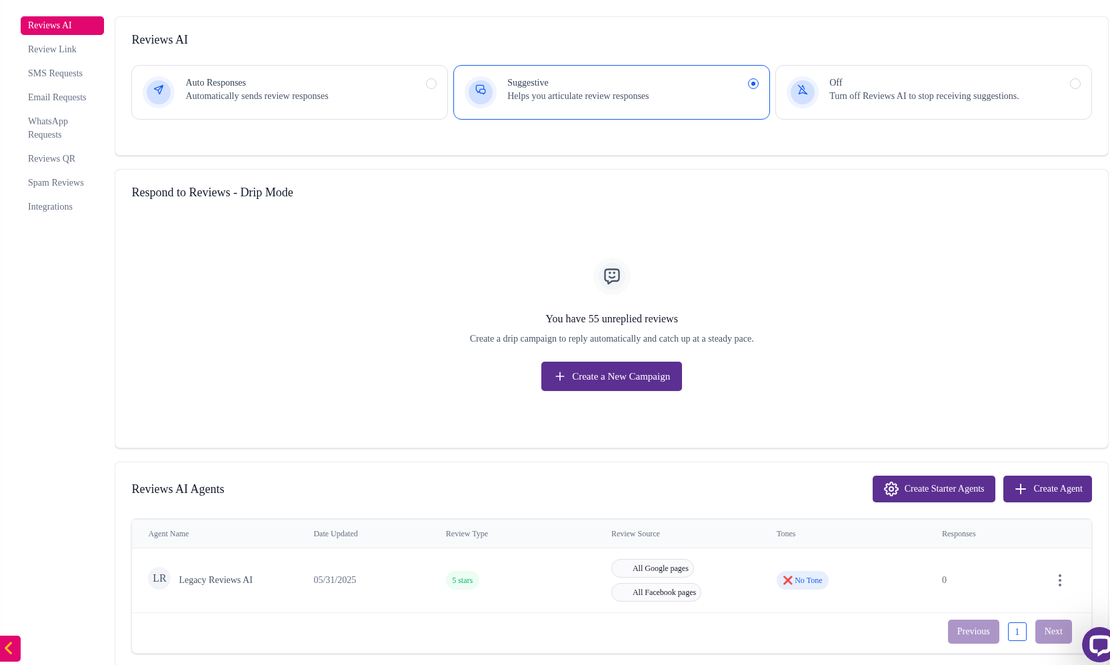Screen dimensions: 1110x665
Task: Click the Next pagination button
Action: (1053, 632)
